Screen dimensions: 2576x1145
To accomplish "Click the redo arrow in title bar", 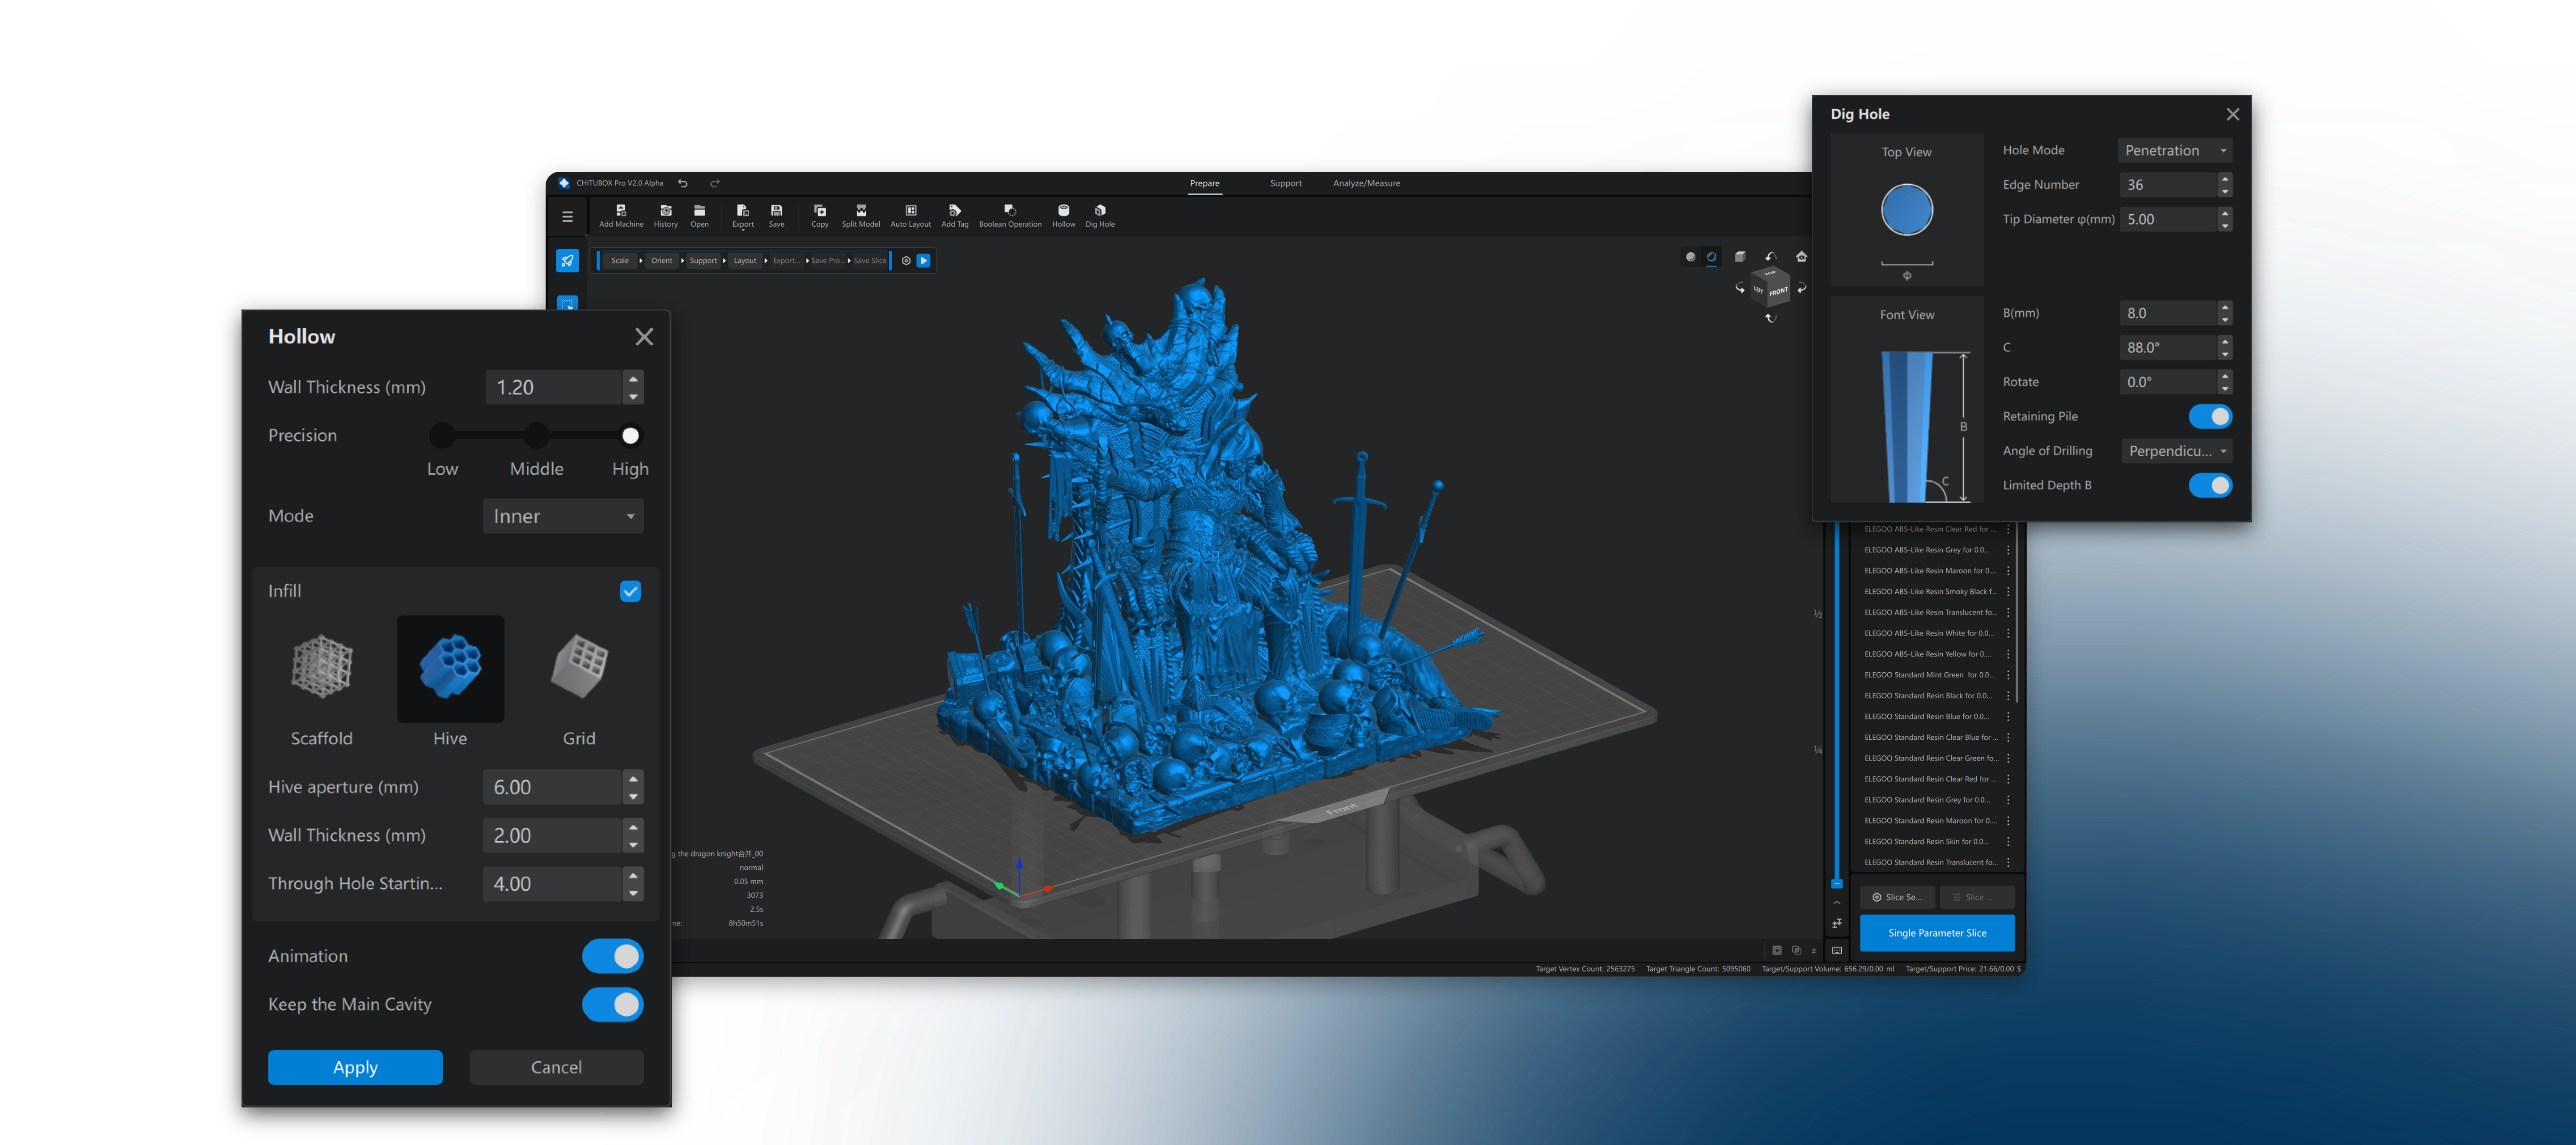I will (715, 183).
